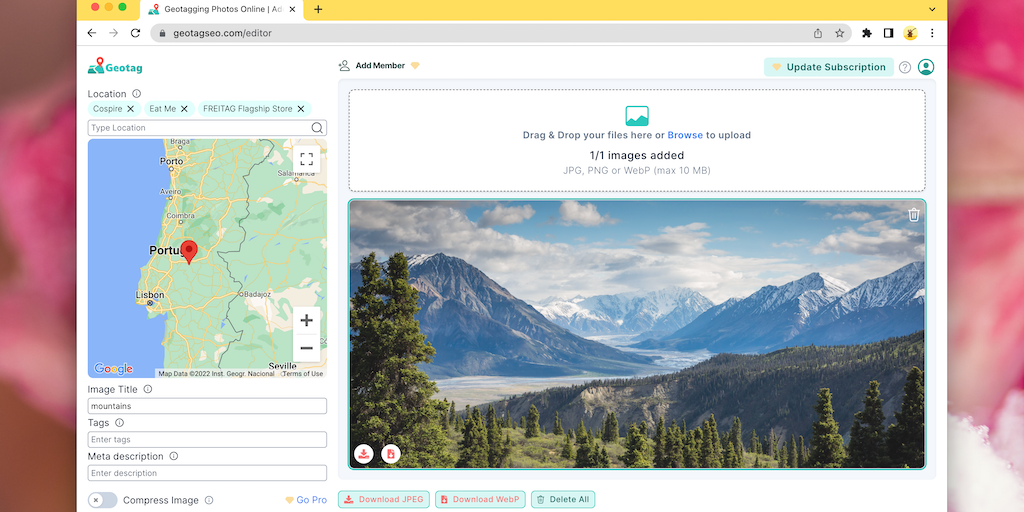Open the help question mark icon
The height and width of the screenshot is (512, 1024).
coord(904,67)
